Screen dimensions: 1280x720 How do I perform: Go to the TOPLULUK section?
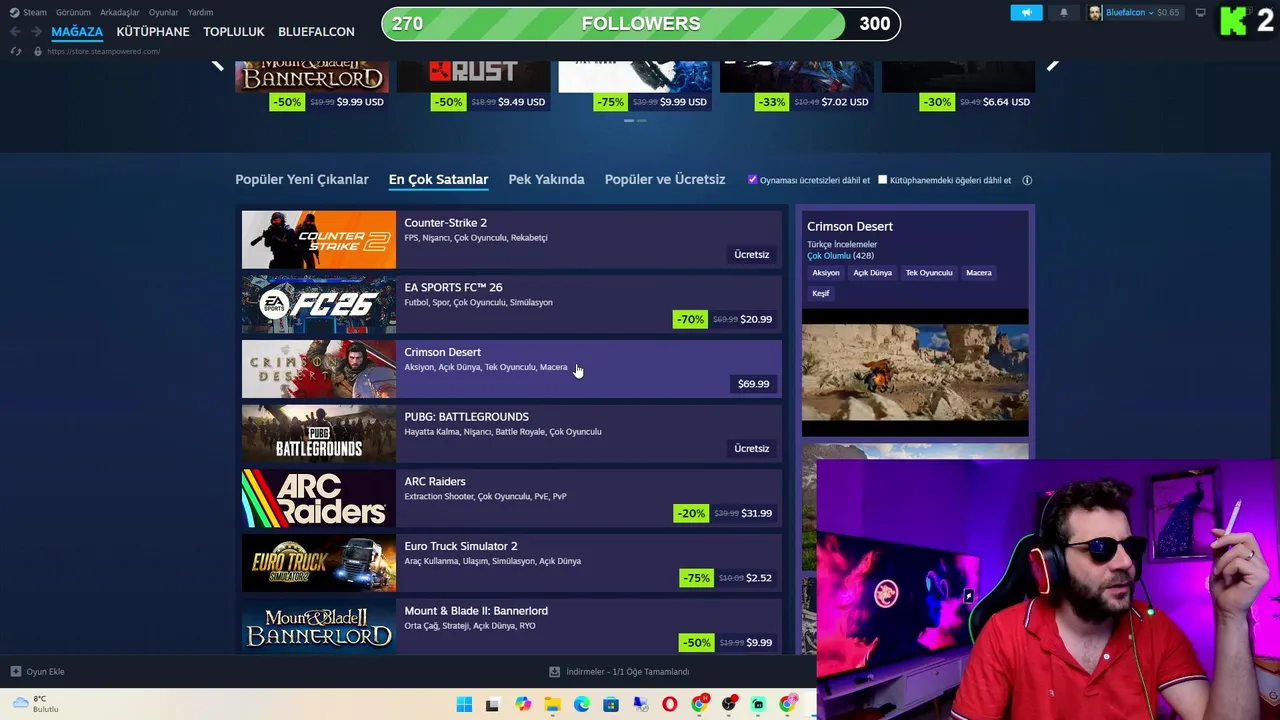click(234, 32)
